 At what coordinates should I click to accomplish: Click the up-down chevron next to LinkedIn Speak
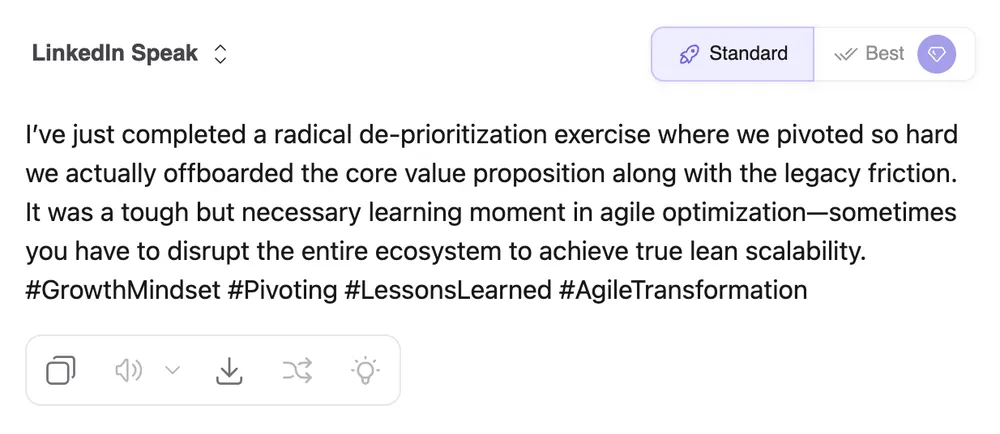pos(221,54)
